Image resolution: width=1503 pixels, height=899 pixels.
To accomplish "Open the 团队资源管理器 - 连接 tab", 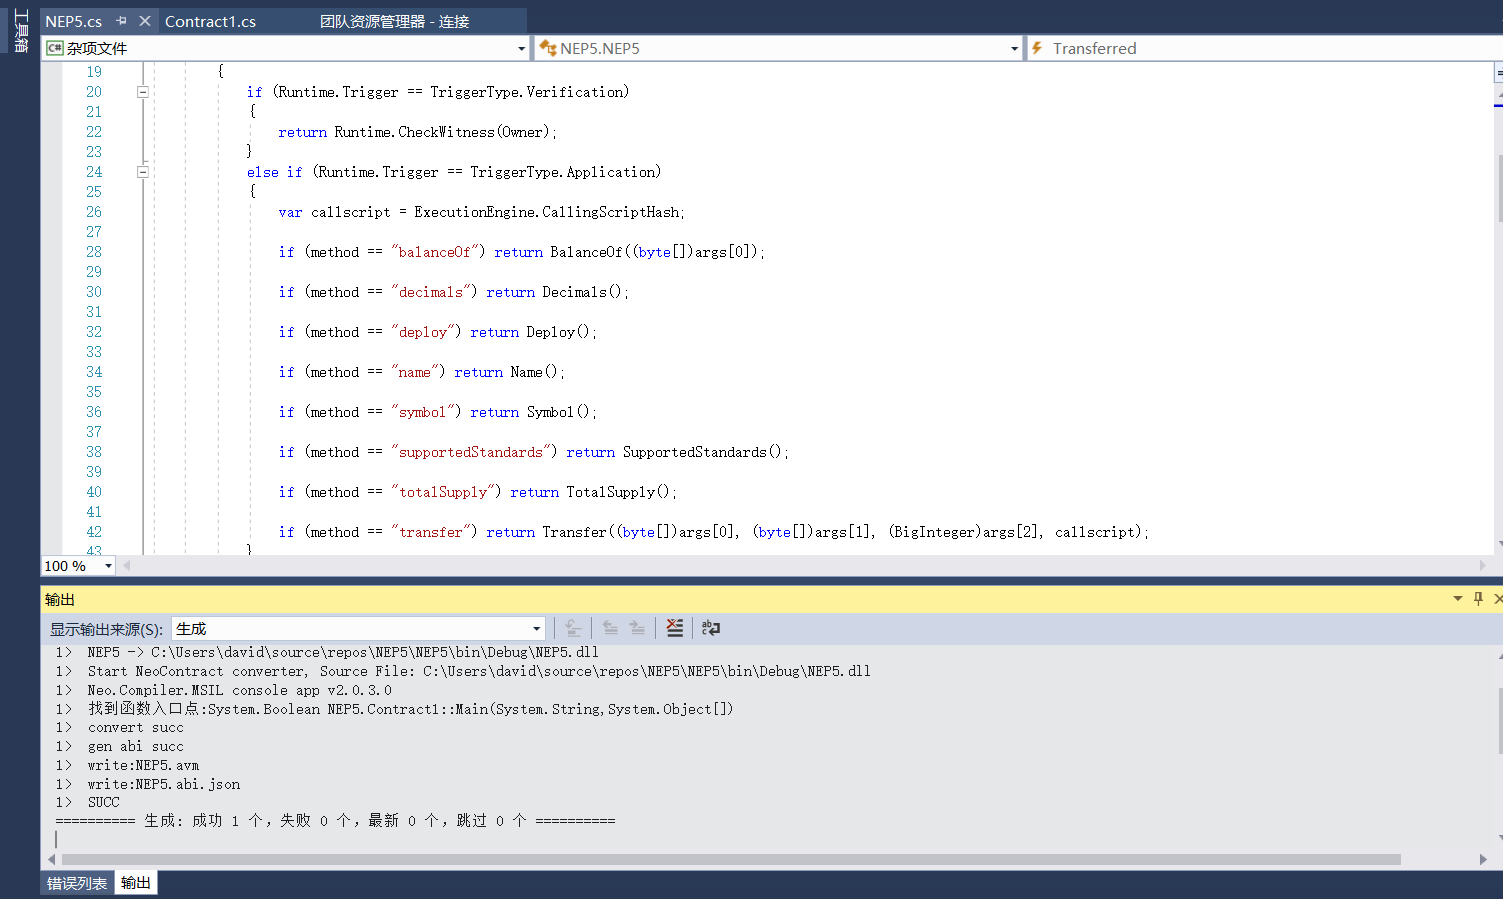I will coord(394,21).
